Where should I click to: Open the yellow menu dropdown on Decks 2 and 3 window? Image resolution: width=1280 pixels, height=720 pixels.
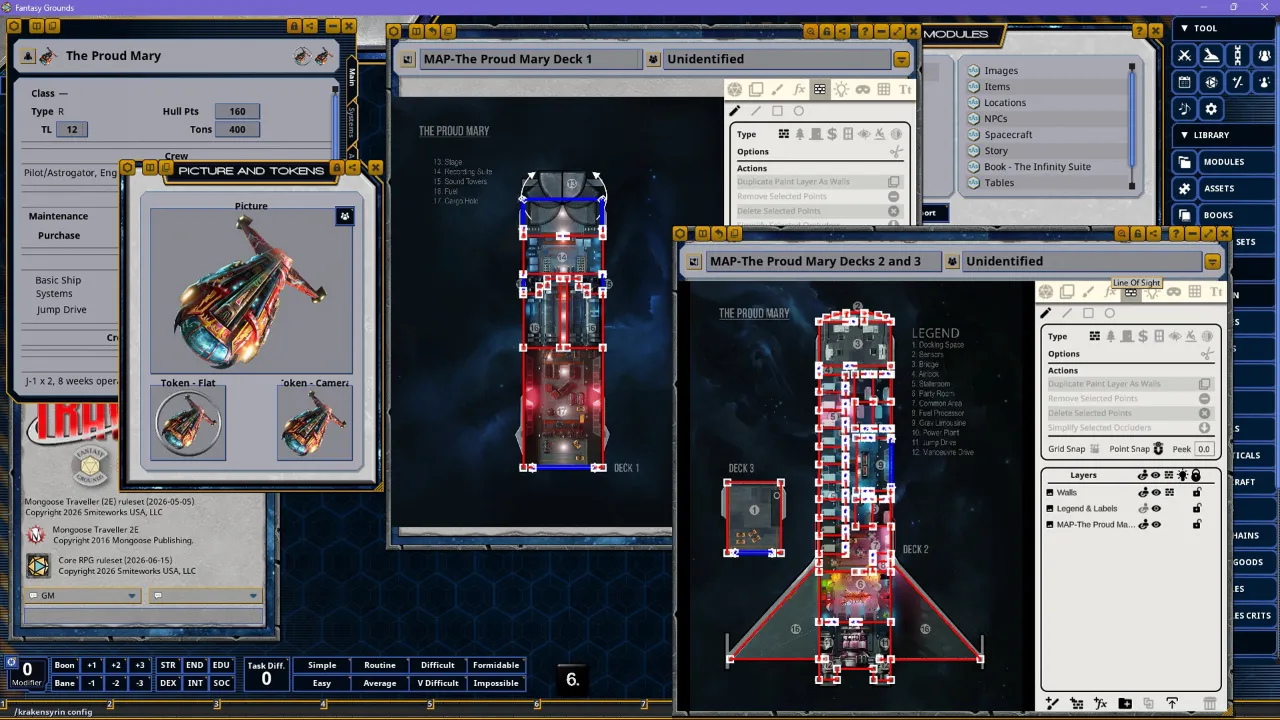1212,262
